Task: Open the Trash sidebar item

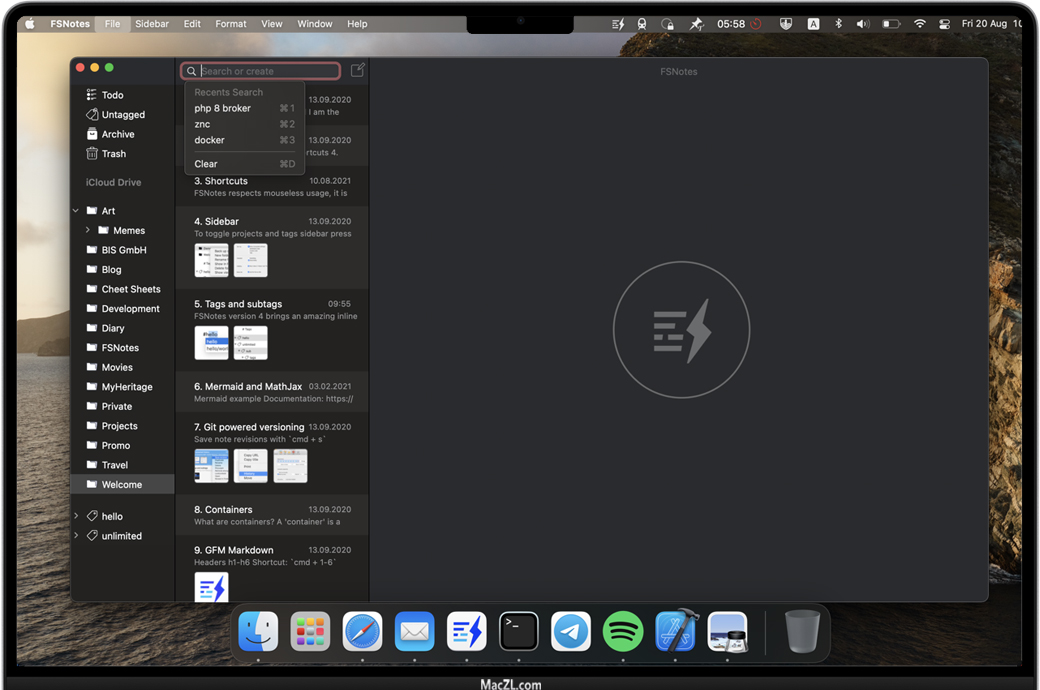Action: coord(113,154)
